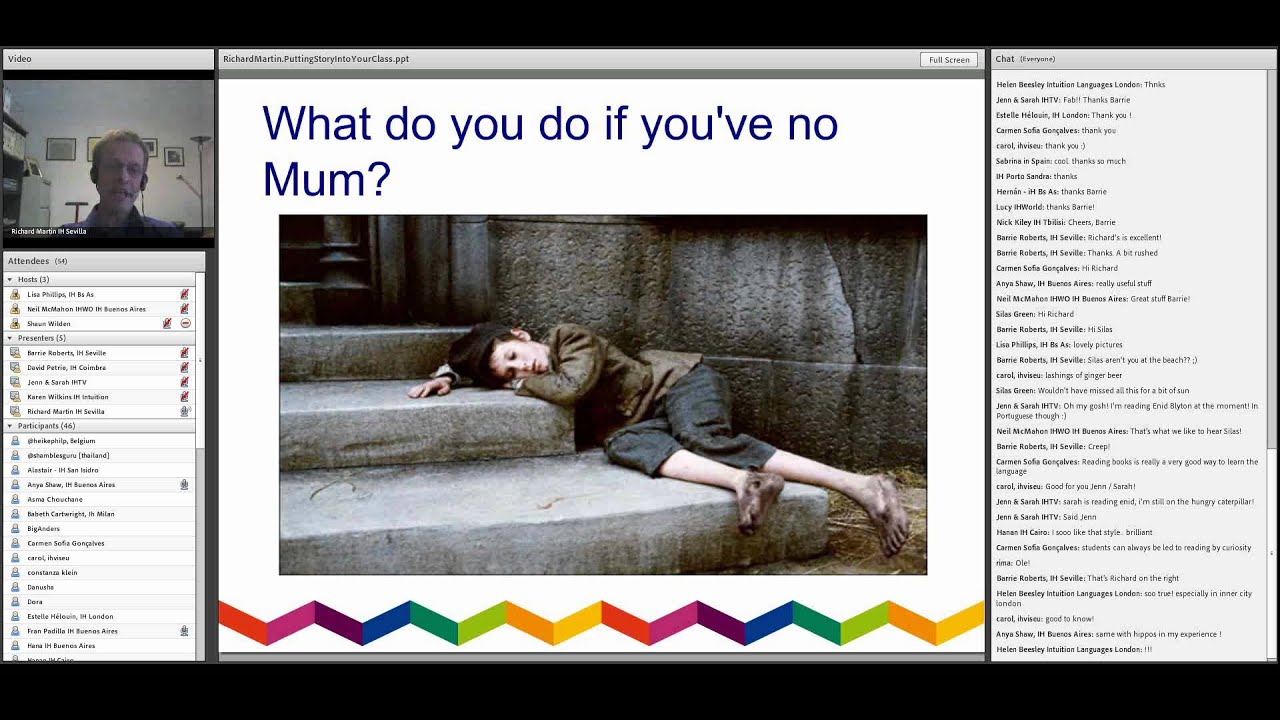The height and width of the screenshot is (720, 1280).
Task: Click the muted microphone icon beside Jenn & Sarah IHTV
Action: point(184,382)
